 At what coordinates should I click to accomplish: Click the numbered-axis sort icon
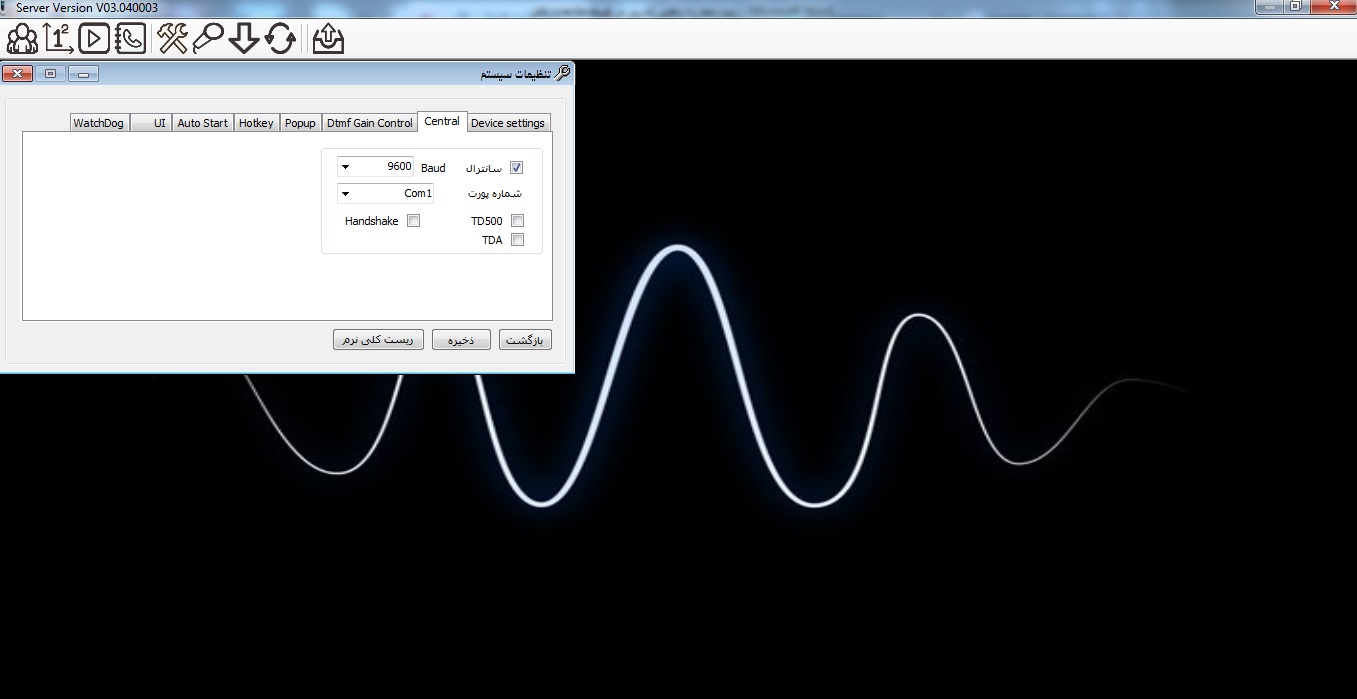point(58,39)
